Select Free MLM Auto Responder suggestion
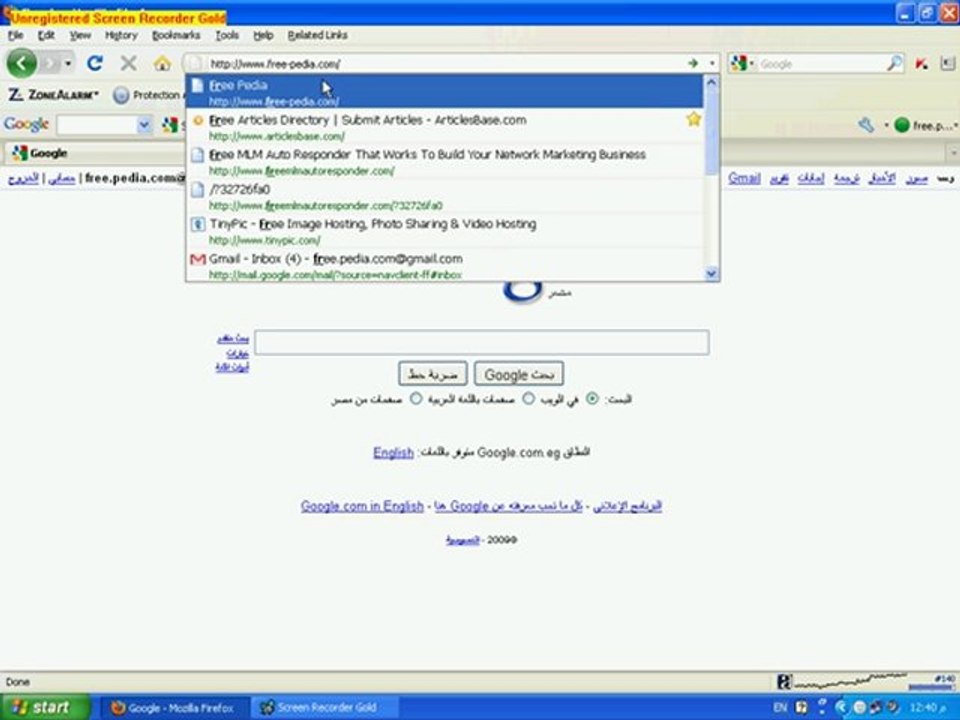The height and width of the screenshot is (720, 960). [x=445, y=162]
